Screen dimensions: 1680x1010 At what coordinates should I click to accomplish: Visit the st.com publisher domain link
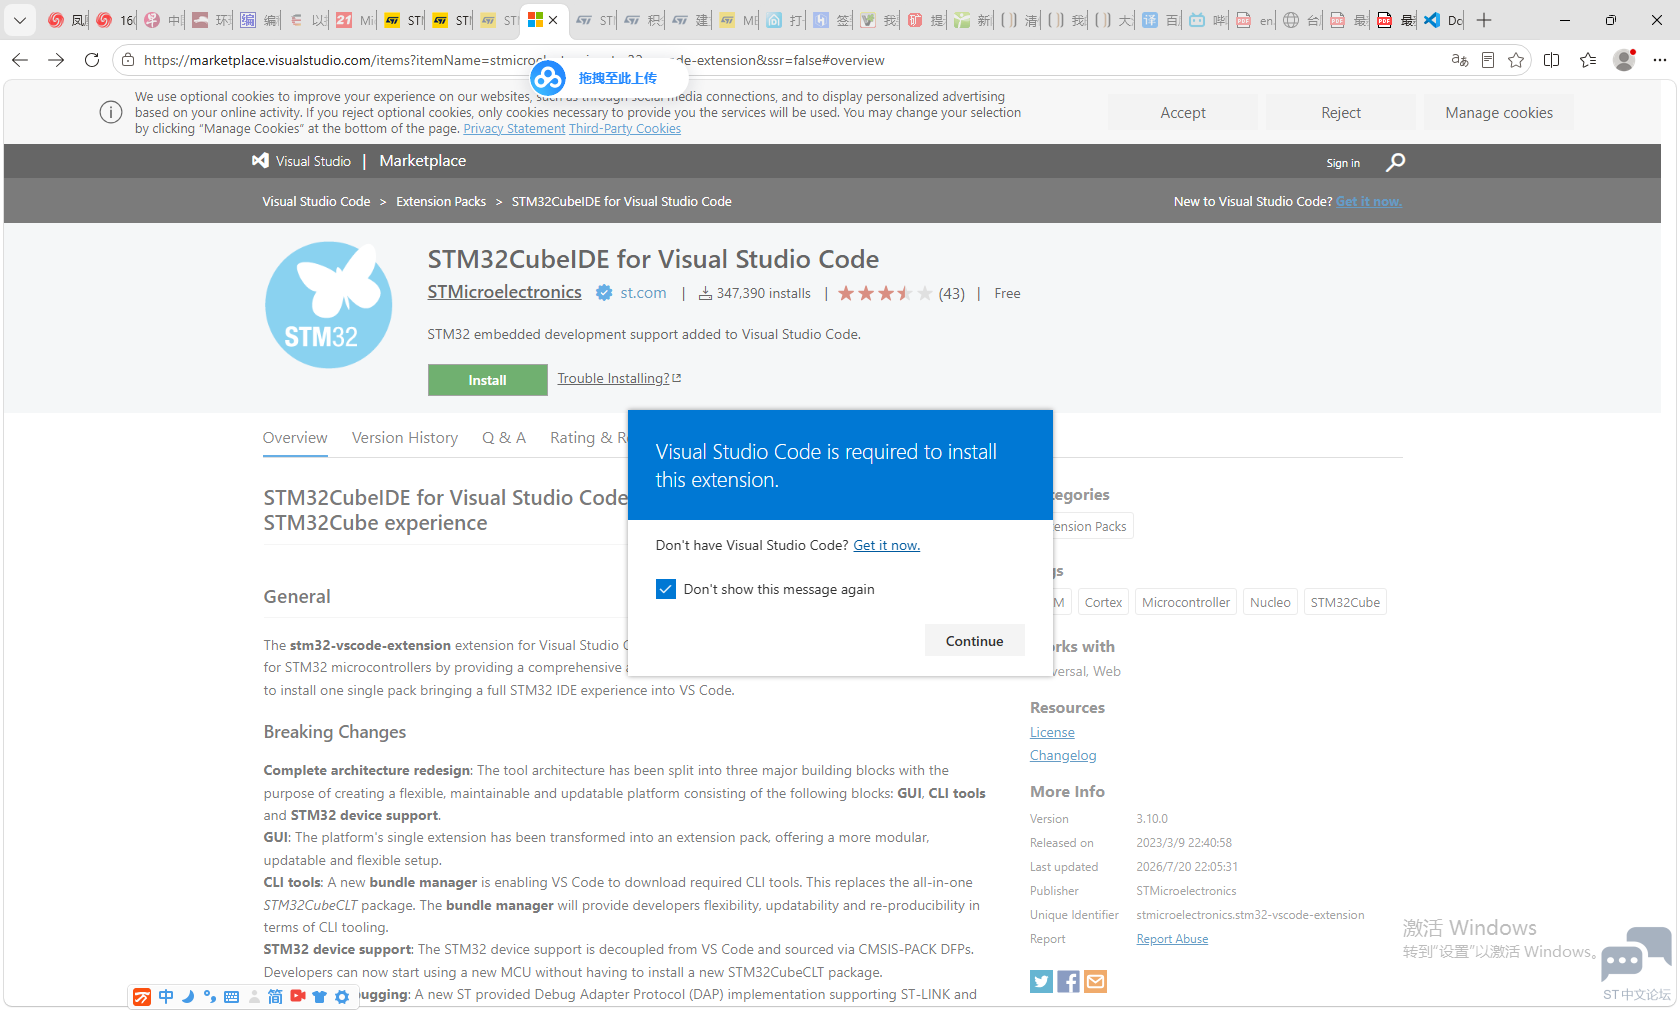coord(643,293)
